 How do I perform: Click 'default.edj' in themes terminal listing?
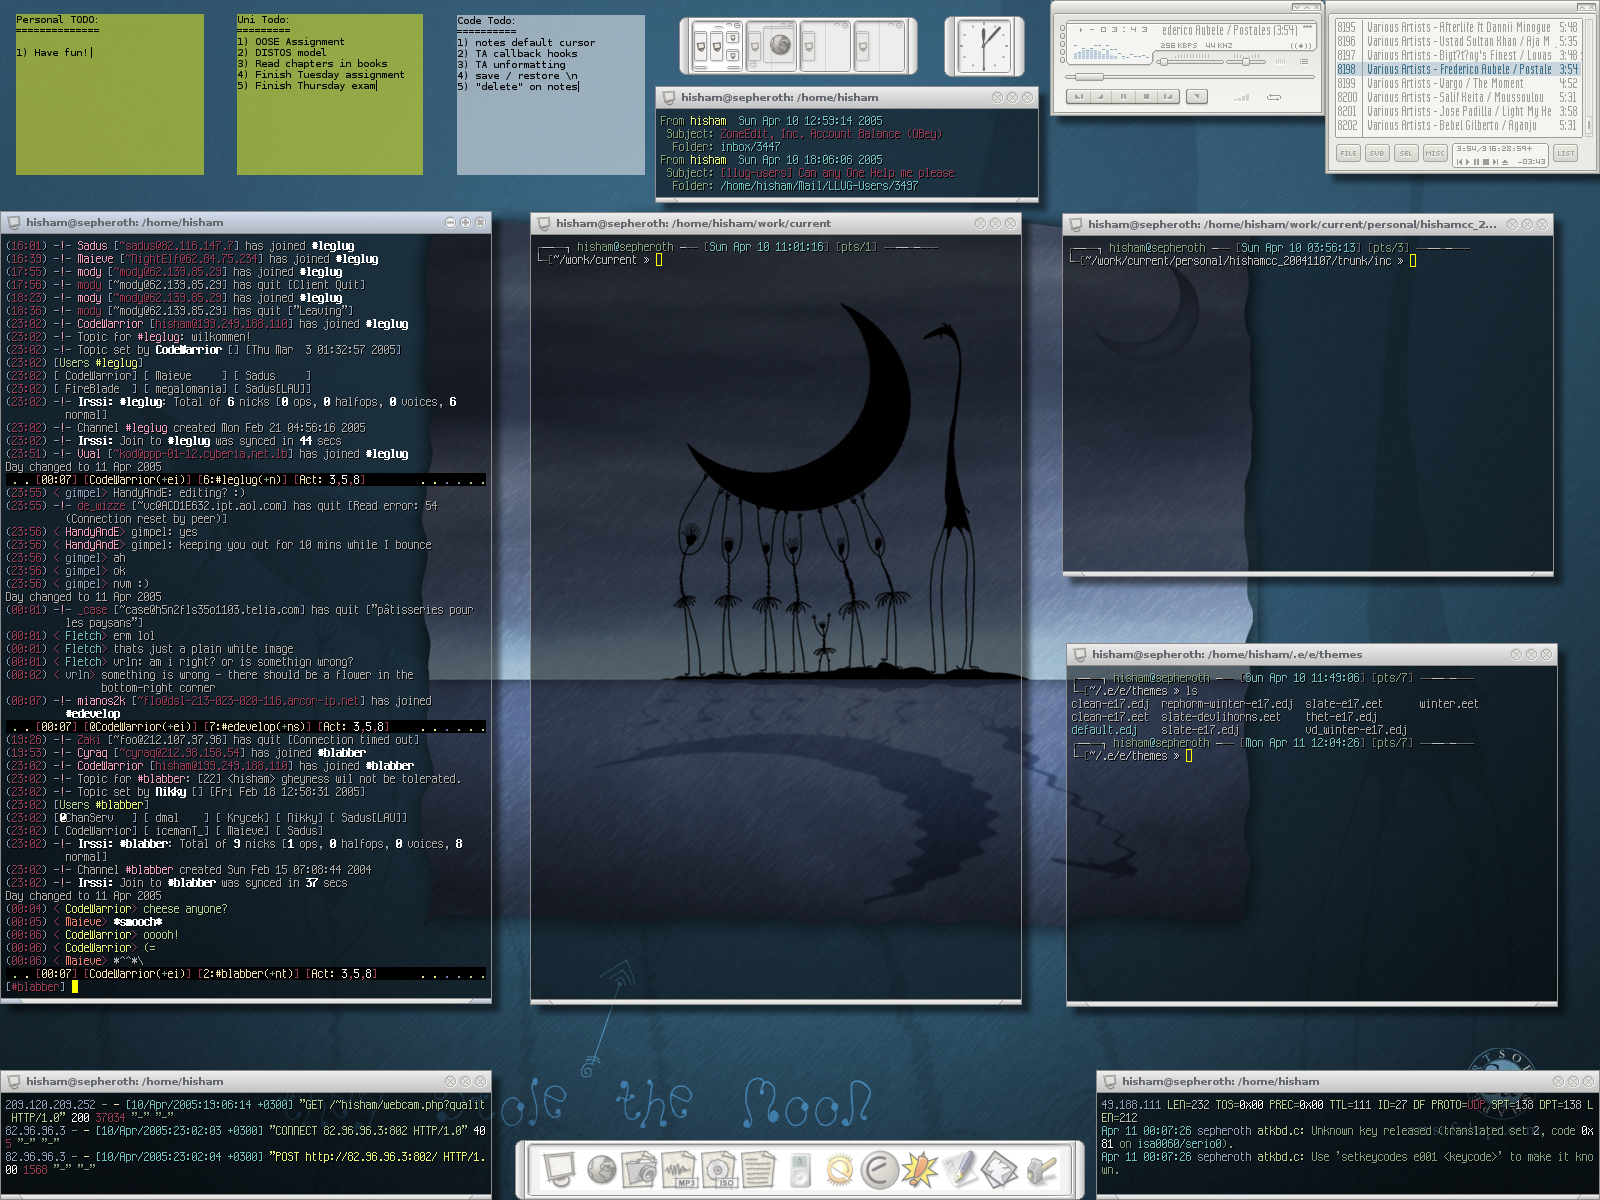1104,730
